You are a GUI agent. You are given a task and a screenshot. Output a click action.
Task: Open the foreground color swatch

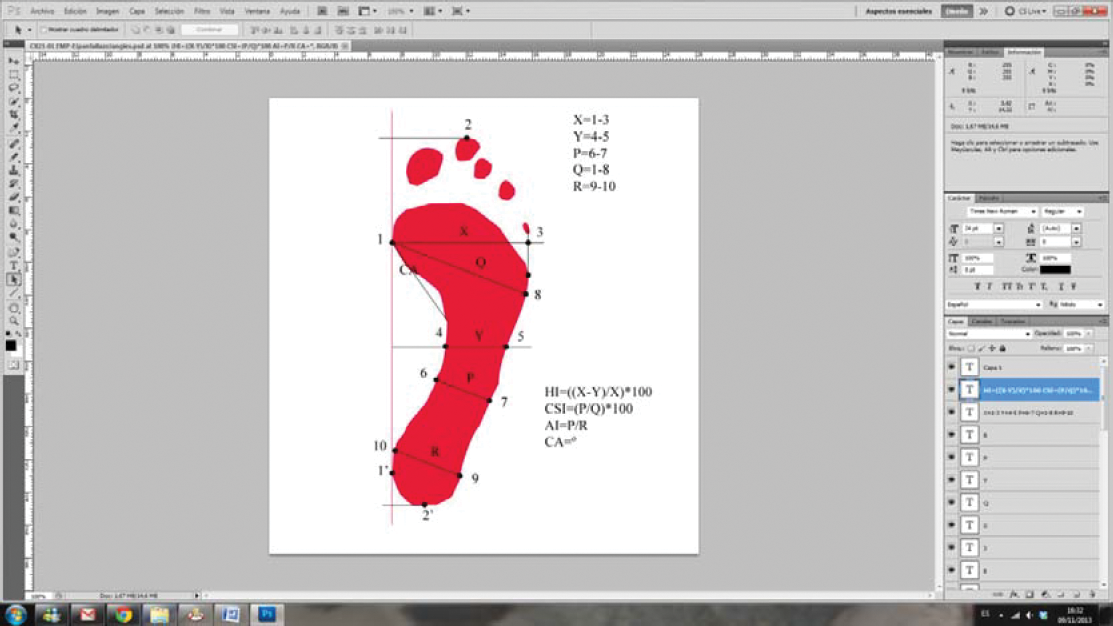(x=11, y=345)
